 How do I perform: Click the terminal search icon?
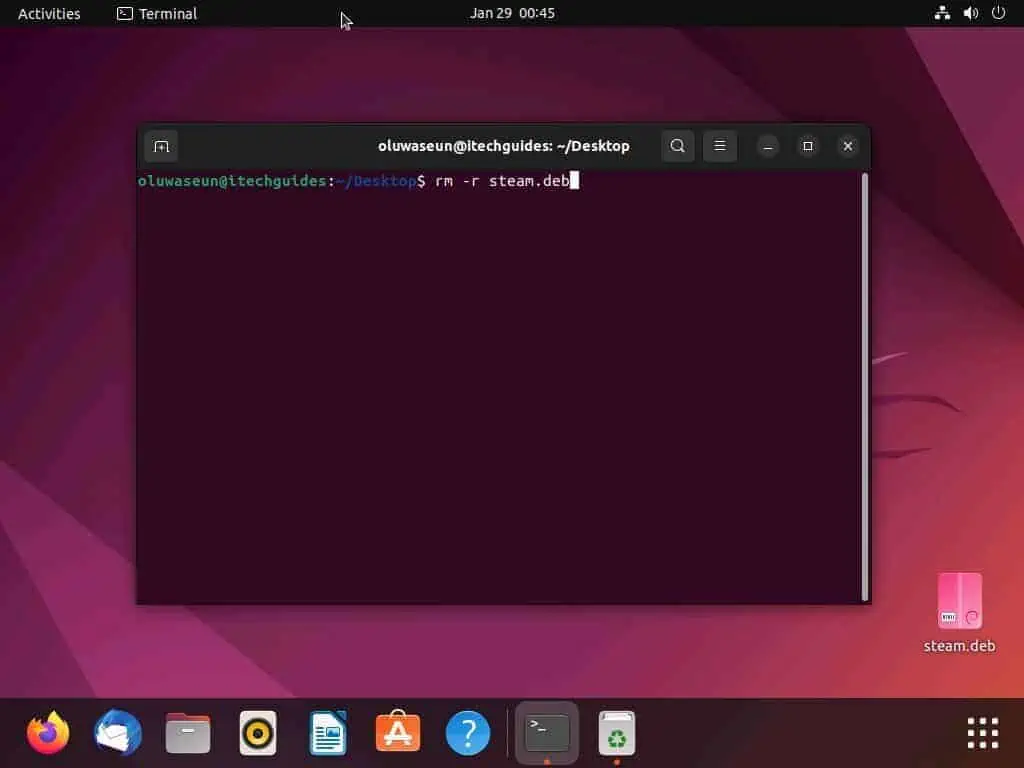pos(678,146)
